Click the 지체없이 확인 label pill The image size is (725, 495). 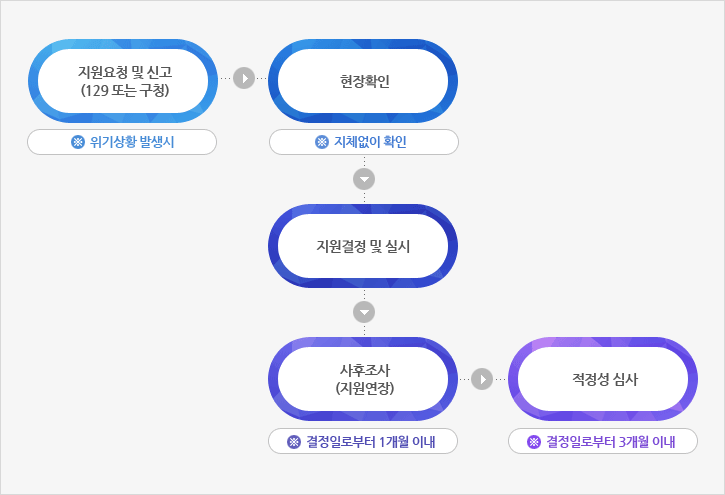point(364,142)
